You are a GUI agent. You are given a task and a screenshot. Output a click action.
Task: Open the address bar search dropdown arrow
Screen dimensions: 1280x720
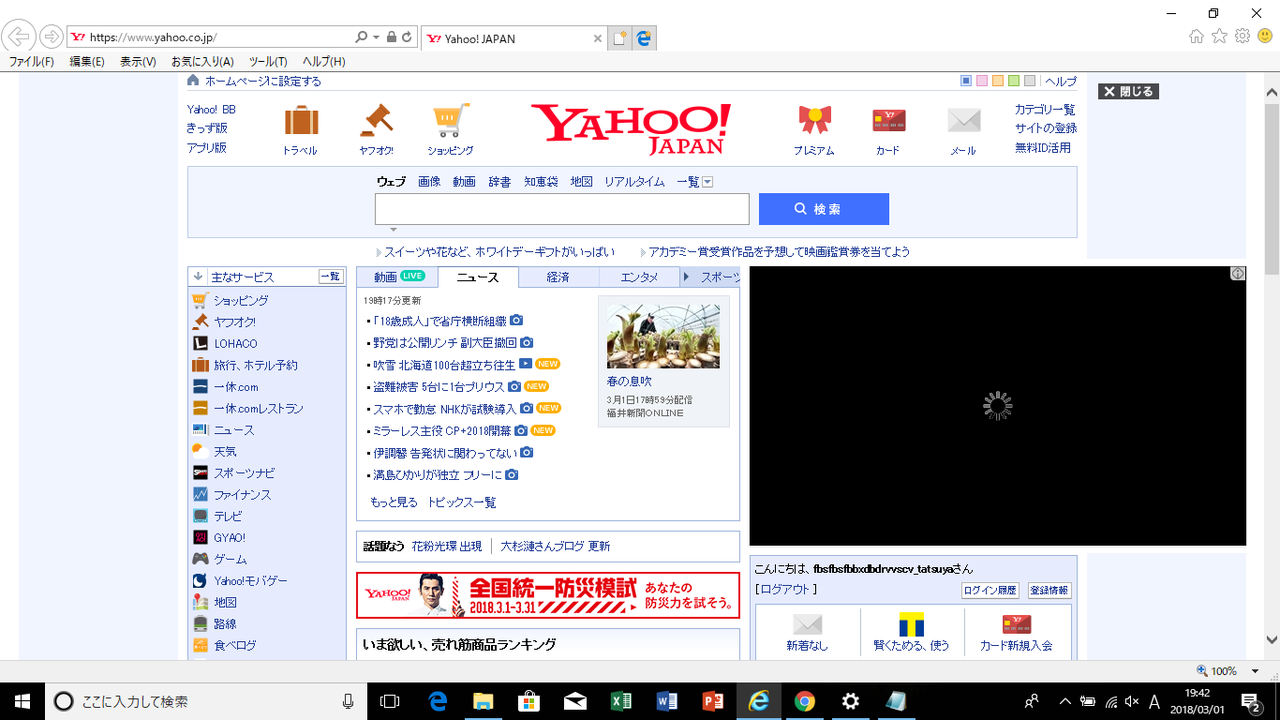pyautogui.click(x=376, y=37)
